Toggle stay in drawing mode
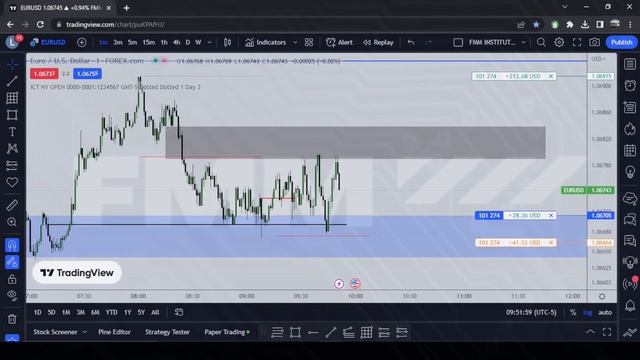This screenshot has width=640, height=360. tap(12, 262)
